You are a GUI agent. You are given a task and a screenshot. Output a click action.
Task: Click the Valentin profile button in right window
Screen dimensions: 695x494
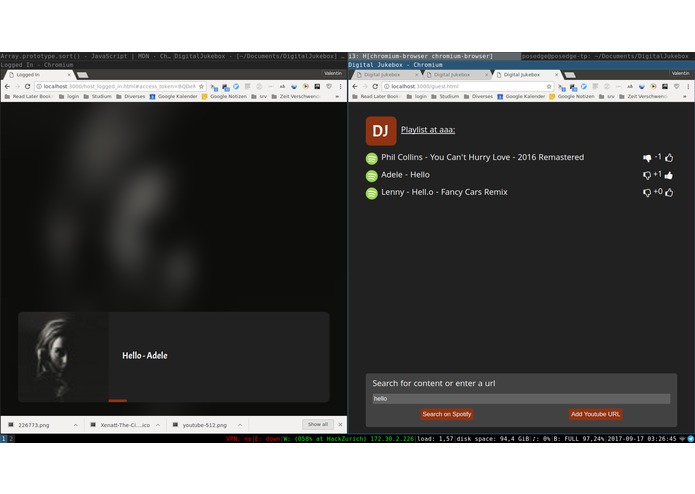(x=680, y=73)
